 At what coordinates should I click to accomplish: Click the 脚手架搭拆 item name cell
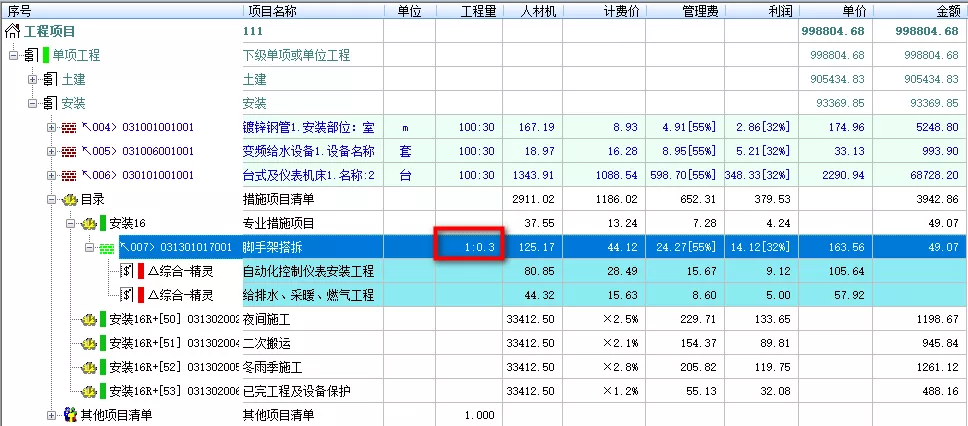point(312,247)
